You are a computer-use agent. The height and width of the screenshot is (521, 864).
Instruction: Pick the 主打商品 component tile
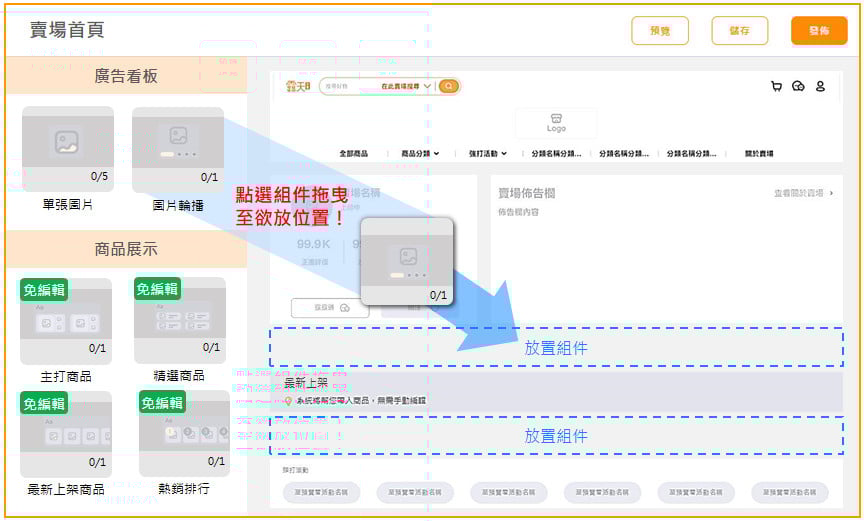point(66,320)
